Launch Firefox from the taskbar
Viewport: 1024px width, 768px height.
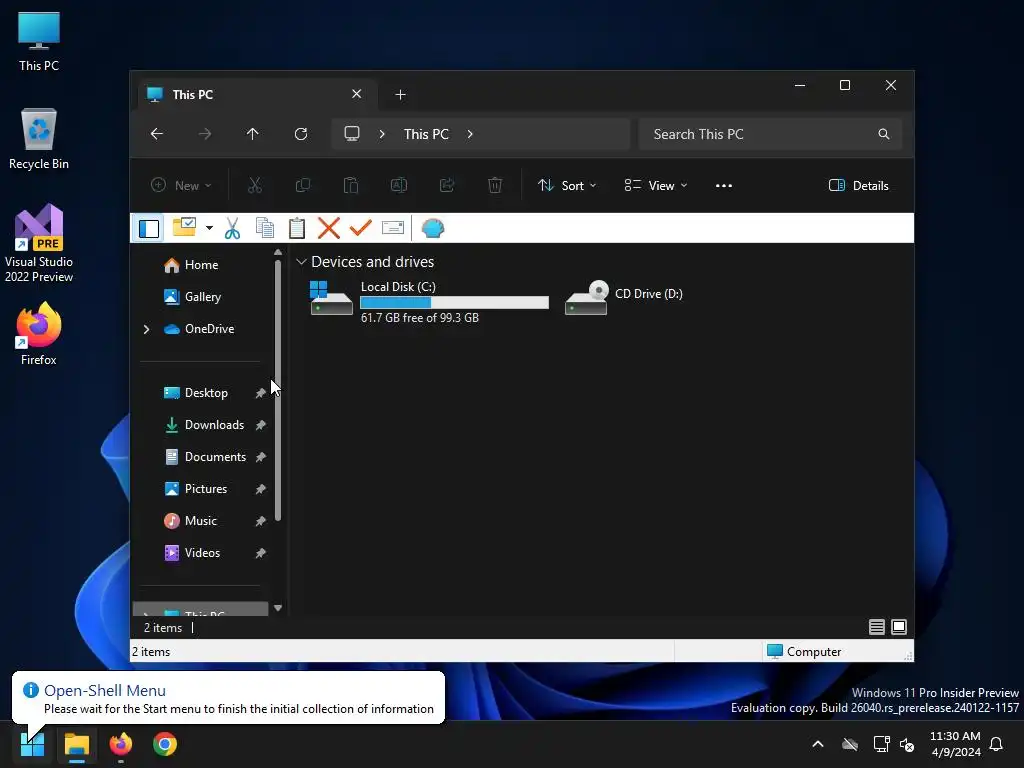tap(121, 744)
